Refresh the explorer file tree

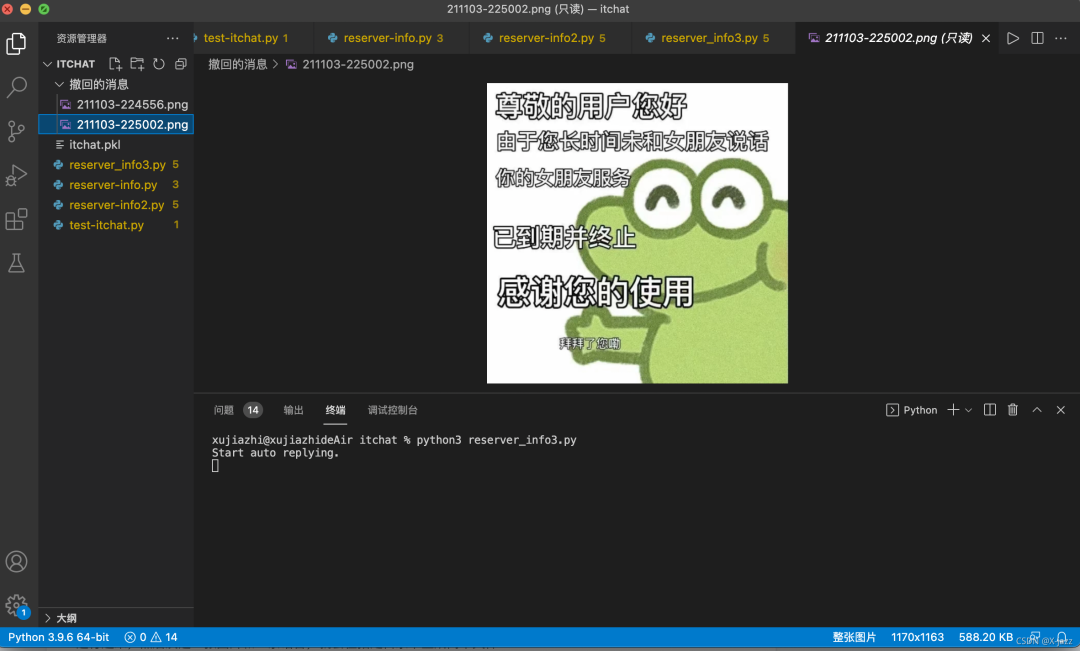pyautogui.click(x=159, y=64)
